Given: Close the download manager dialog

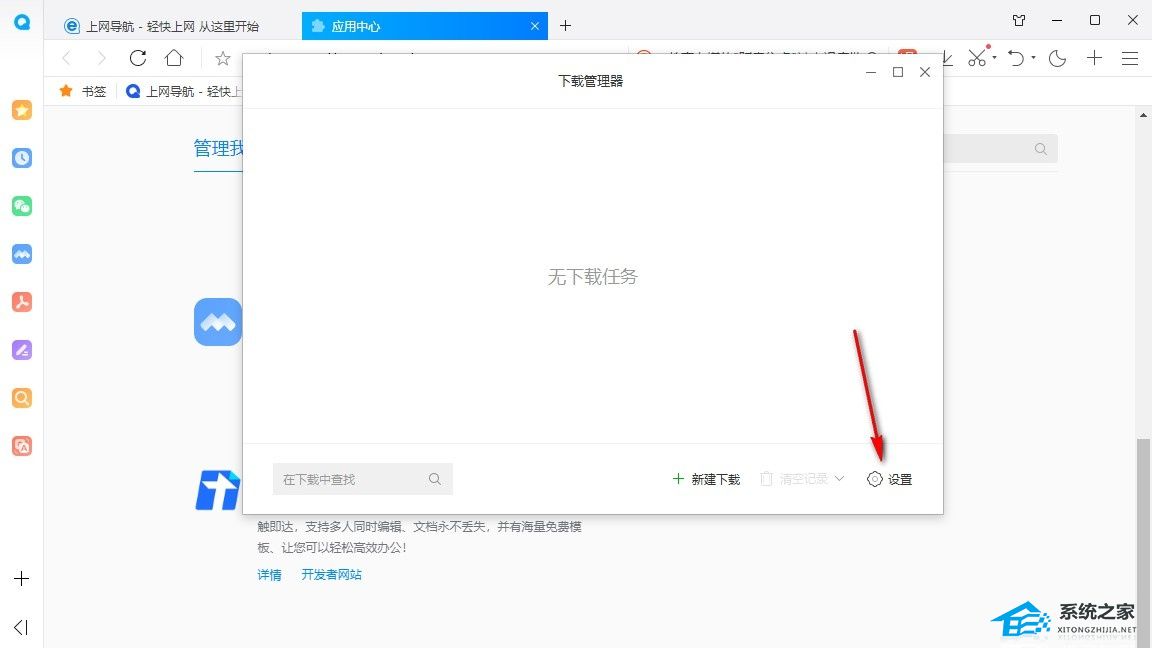Looking at the screenshot, I should coord(925,72).
